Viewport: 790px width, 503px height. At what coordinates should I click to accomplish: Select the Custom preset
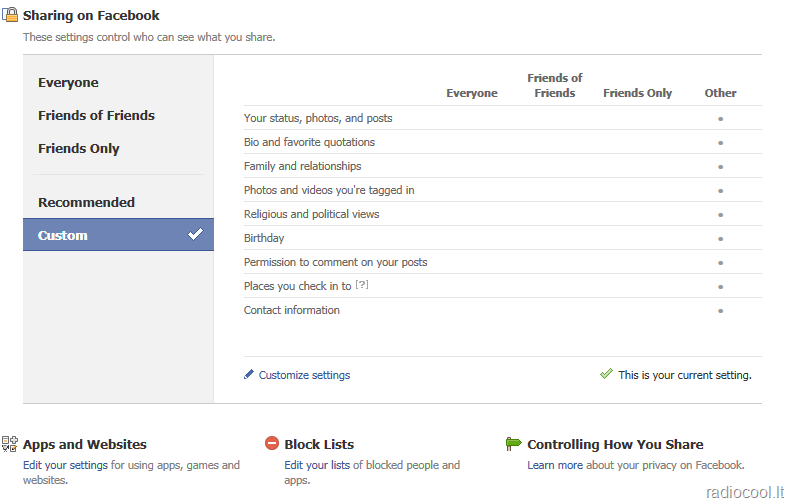[x=118, y=234]
